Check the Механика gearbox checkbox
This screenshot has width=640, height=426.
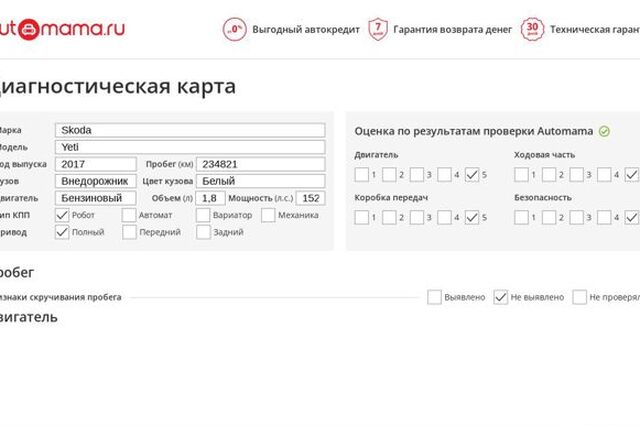point(268,215)
